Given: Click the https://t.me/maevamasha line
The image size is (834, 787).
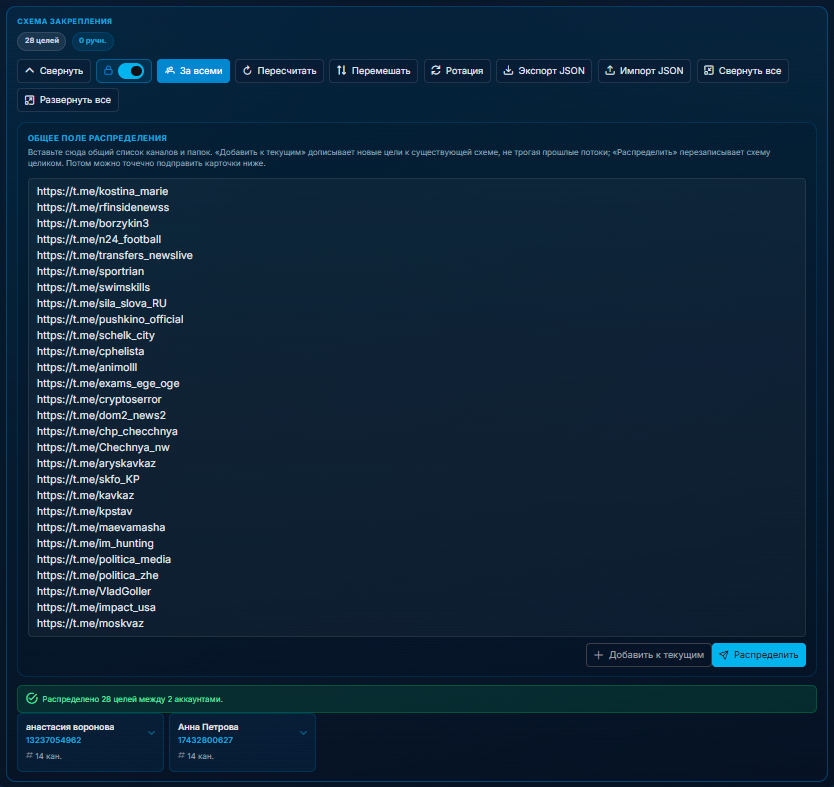Looking at the screenshot, I should (x=101, y=527).
